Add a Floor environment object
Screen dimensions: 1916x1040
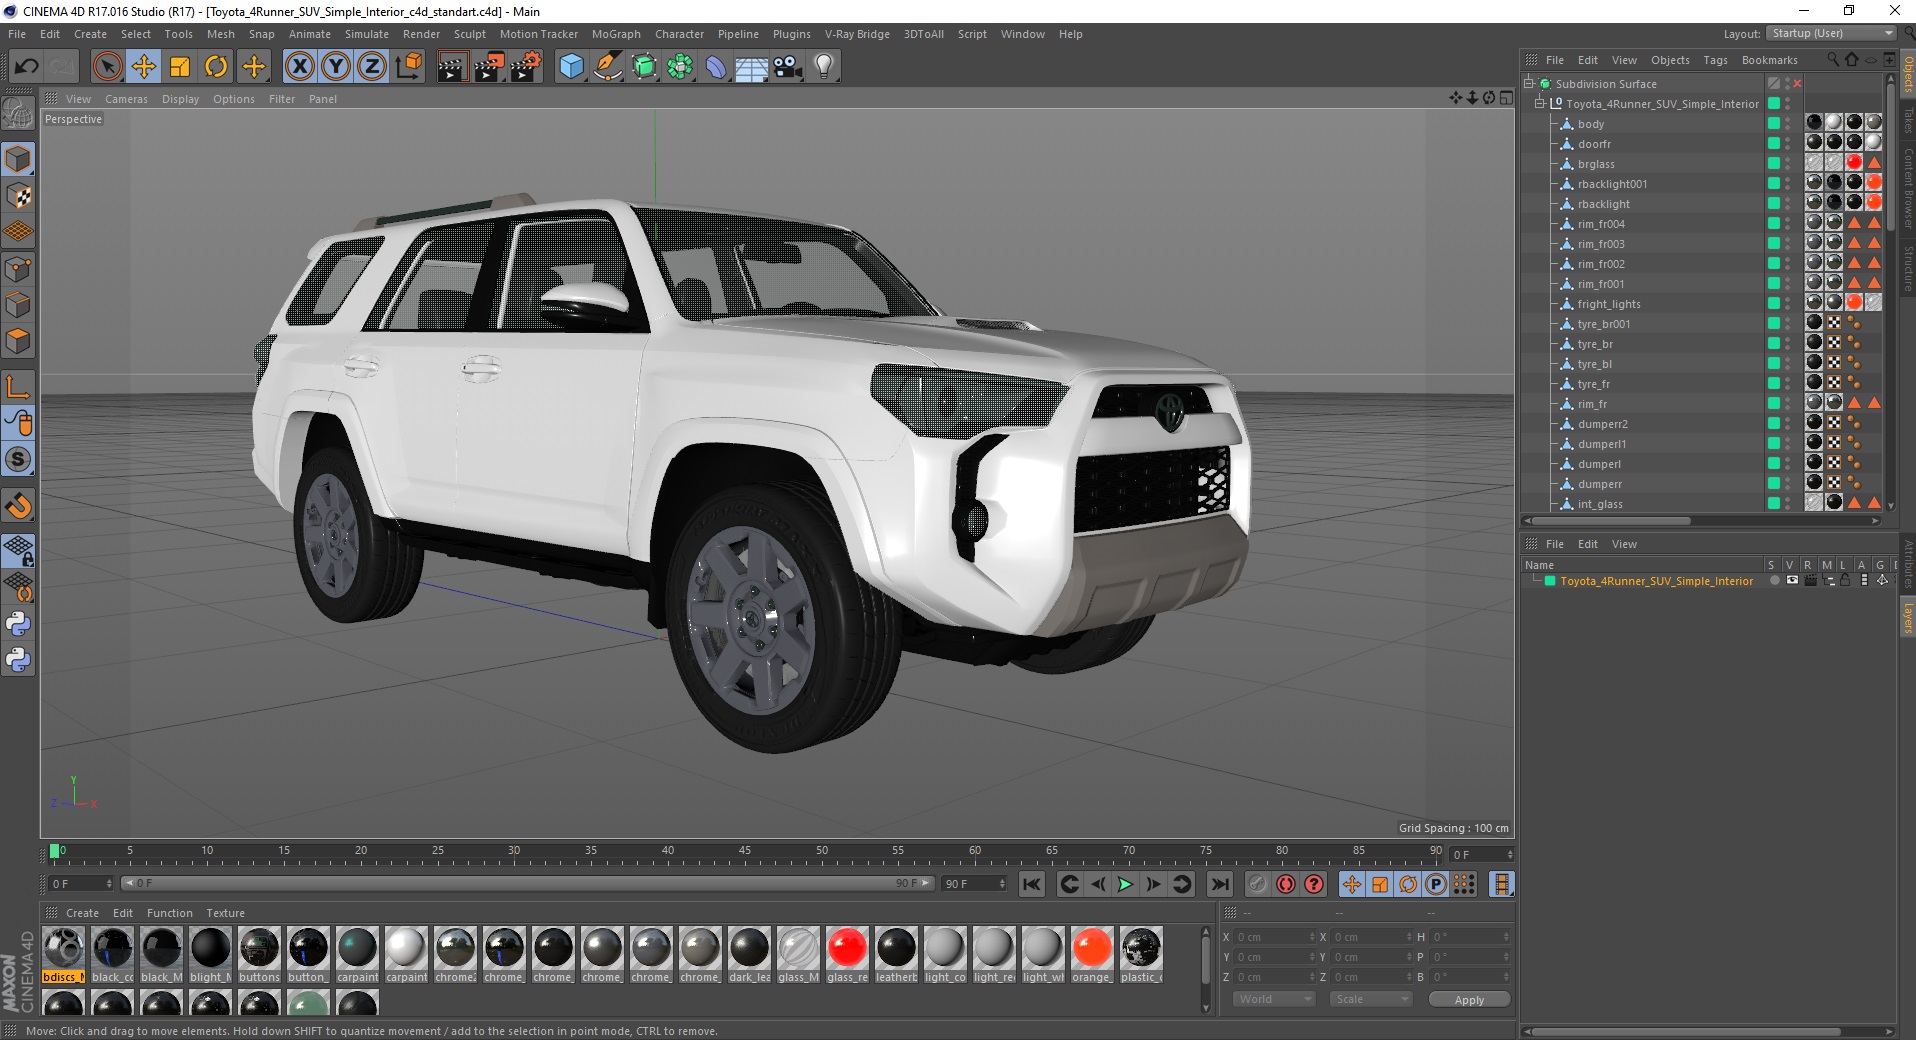coord(752,67)
